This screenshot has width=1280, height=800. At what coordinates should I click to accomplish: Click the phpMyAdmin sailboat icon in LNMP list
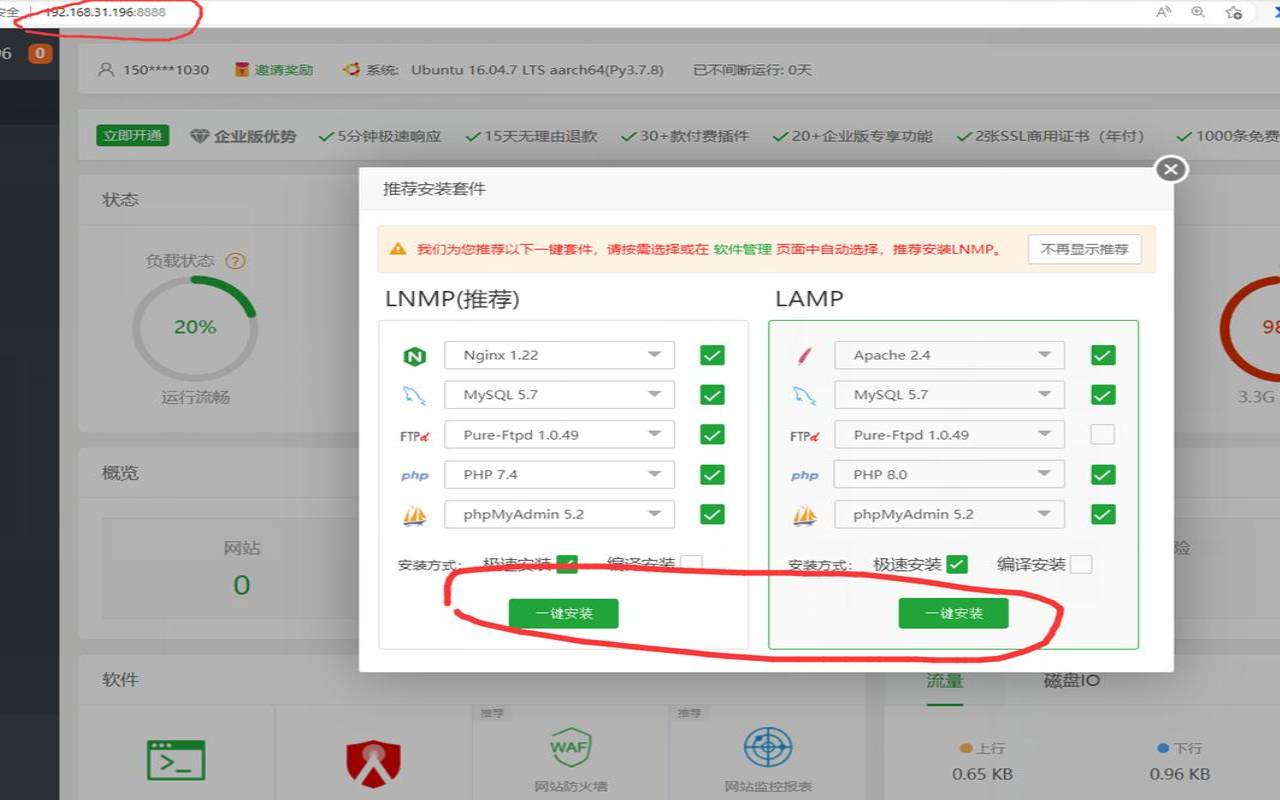(x=414, y=515)
